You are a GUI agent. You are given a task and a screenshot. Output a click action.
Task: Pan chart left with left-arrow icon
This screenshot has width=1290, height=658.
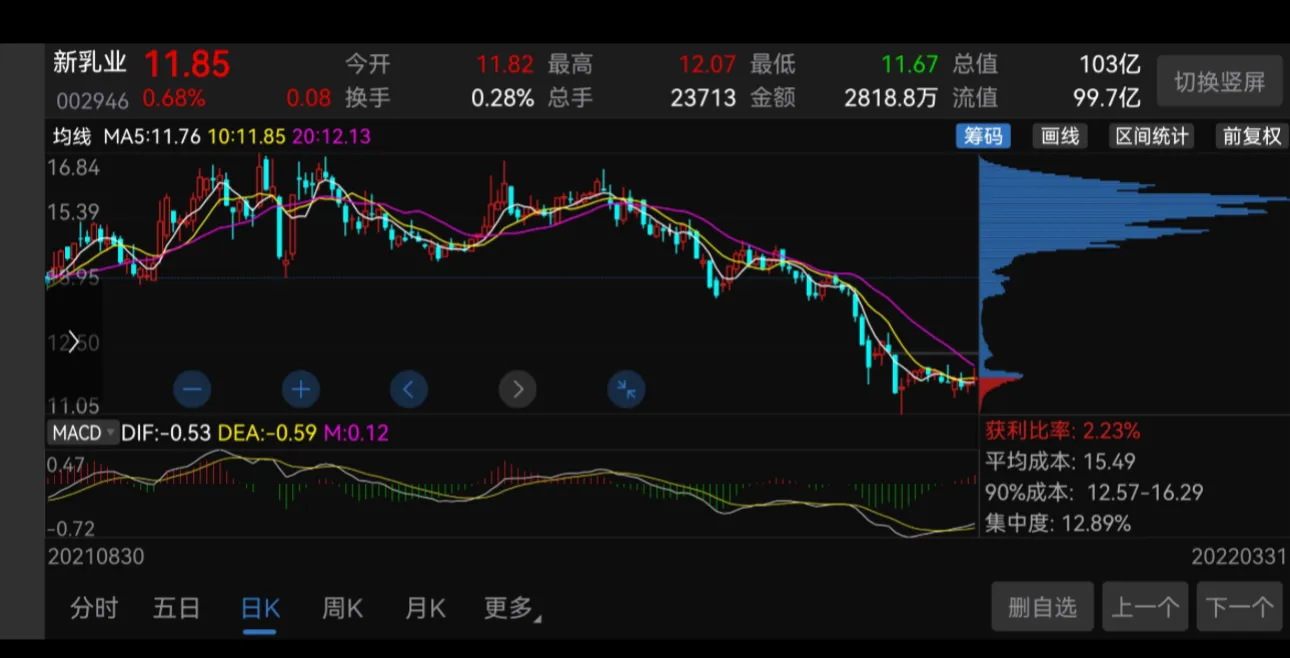pyautogui.click(x=408, y=389)
